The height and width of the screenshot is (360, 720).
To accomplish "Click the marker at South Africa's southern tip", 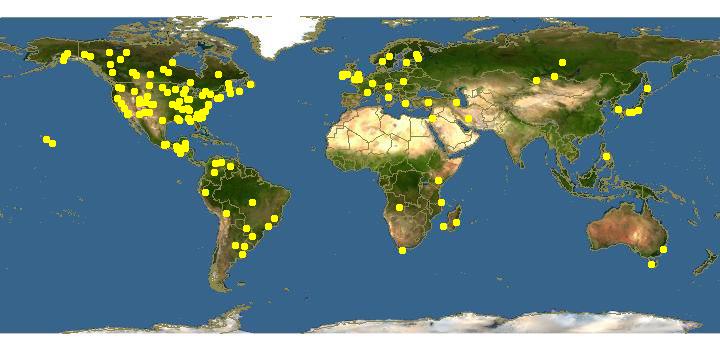I will tap(402, 250).
